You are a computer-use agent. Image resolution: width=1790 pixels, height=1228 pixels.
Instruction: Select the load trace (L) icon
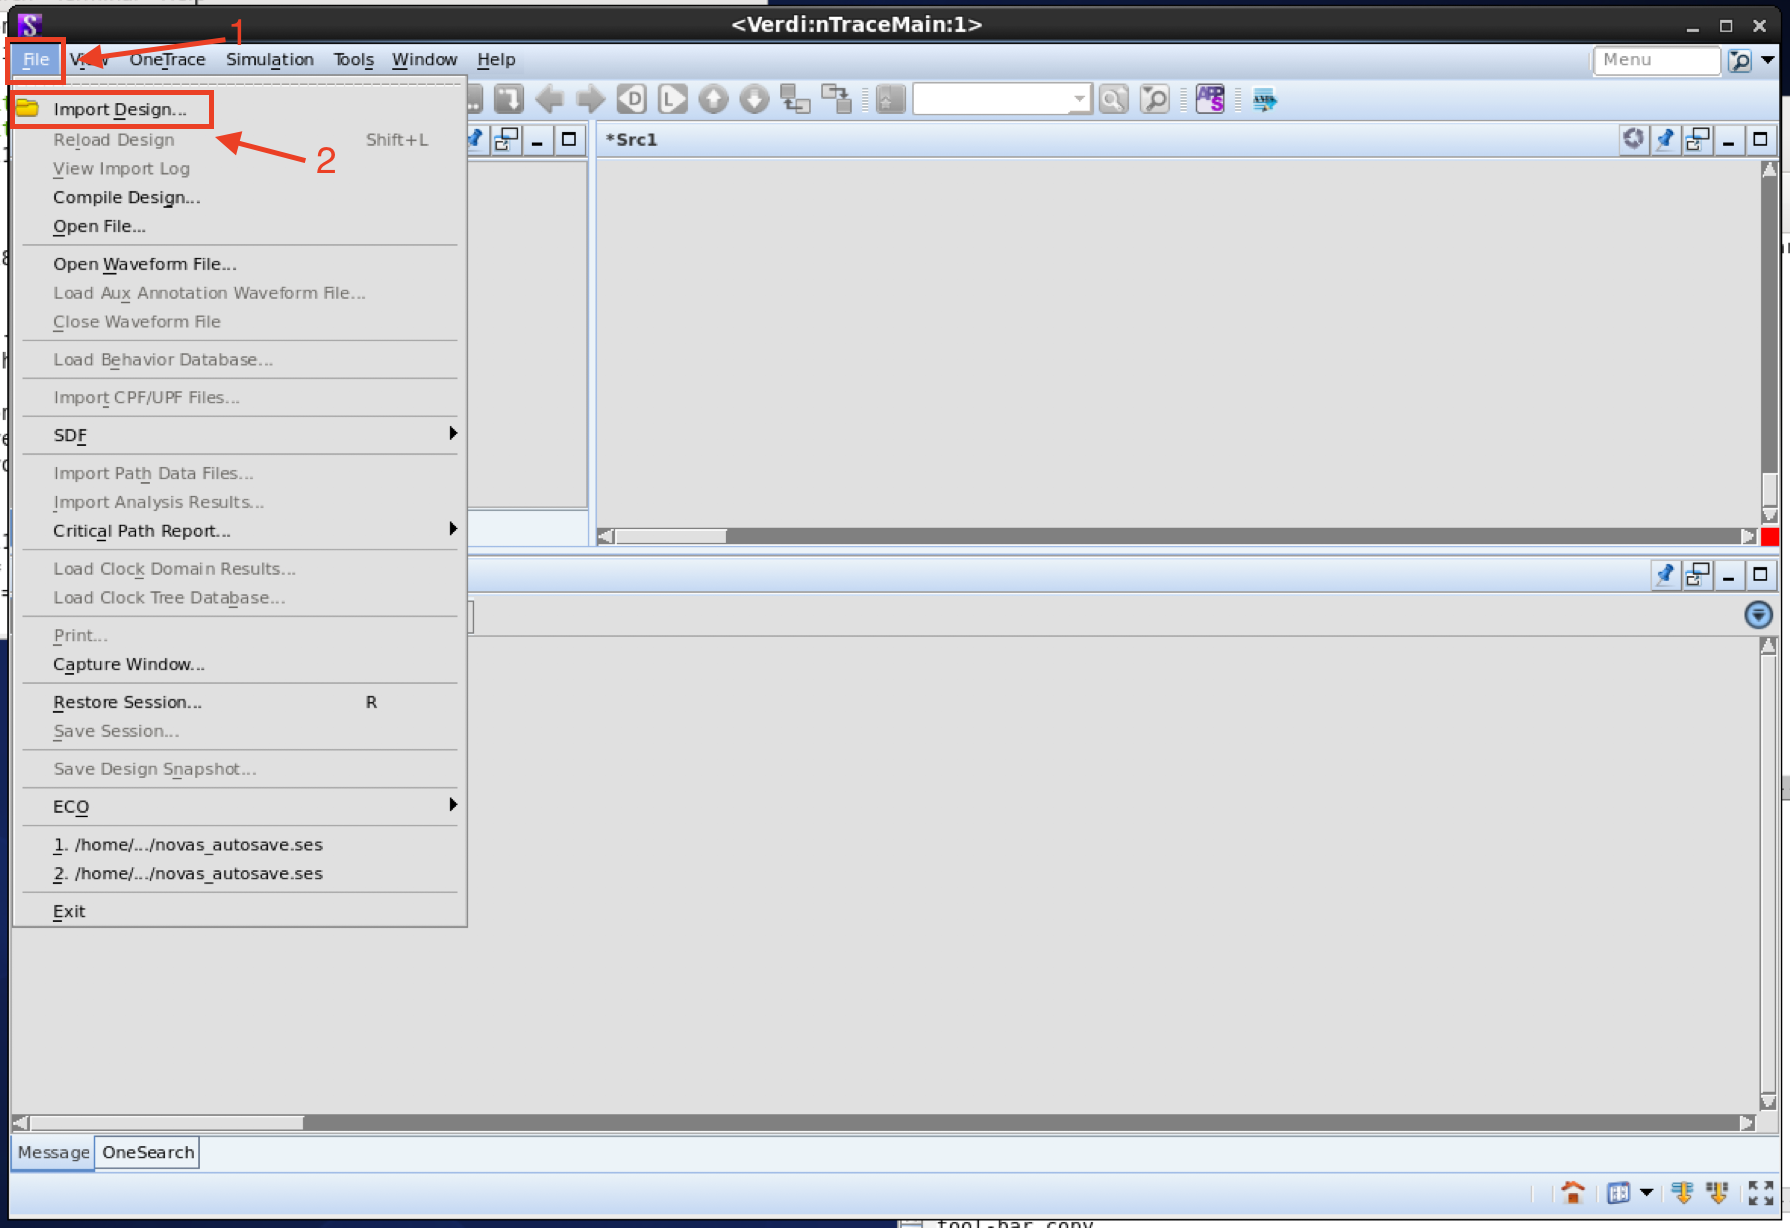coord(672,99)
